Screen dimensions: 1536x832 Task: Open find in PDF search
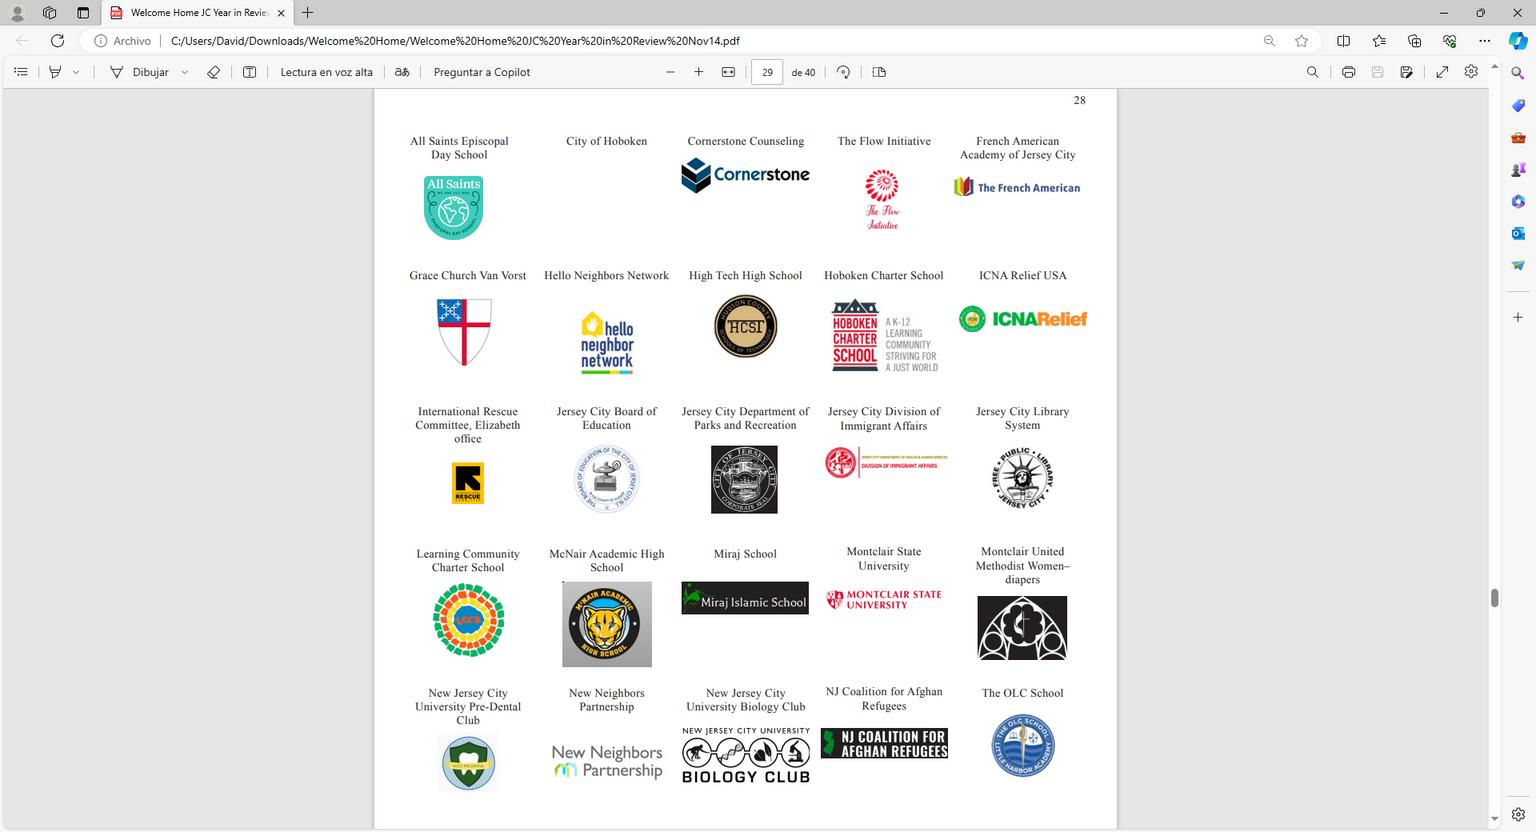coord(1312,72)
